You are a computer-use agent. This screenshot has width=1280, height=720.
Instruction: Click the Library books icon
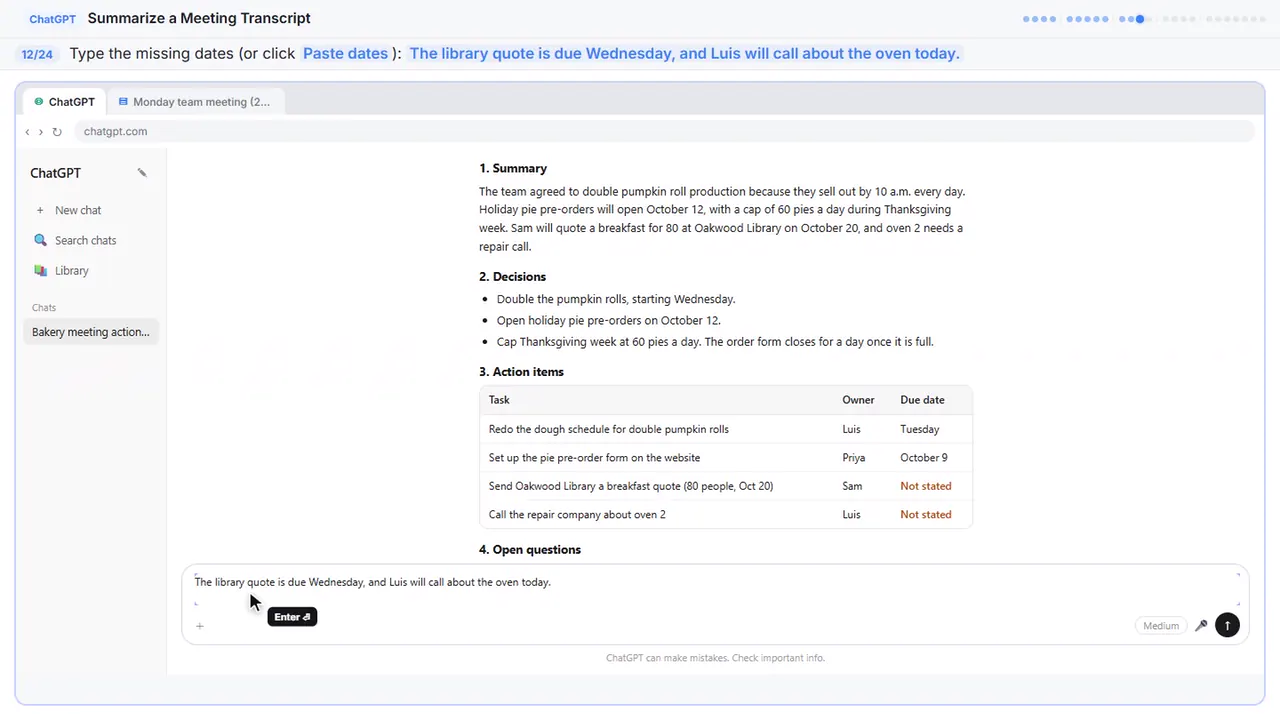coord(40,270)
